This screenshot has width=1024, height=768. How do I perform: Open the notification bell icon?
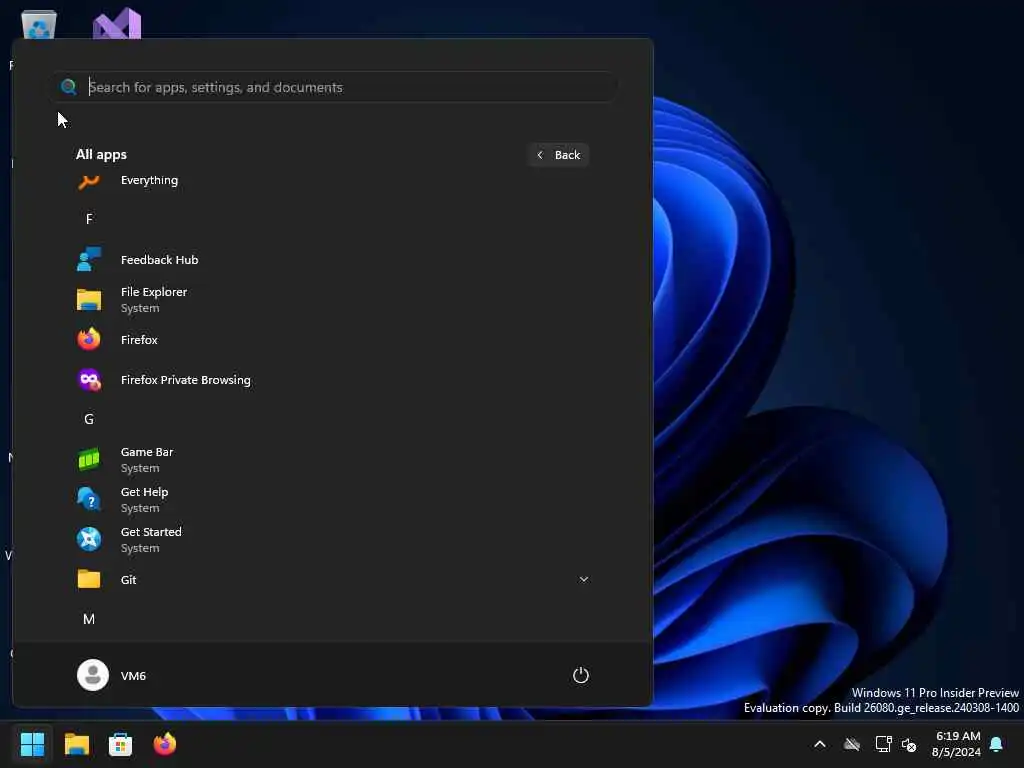pos(996,744)
